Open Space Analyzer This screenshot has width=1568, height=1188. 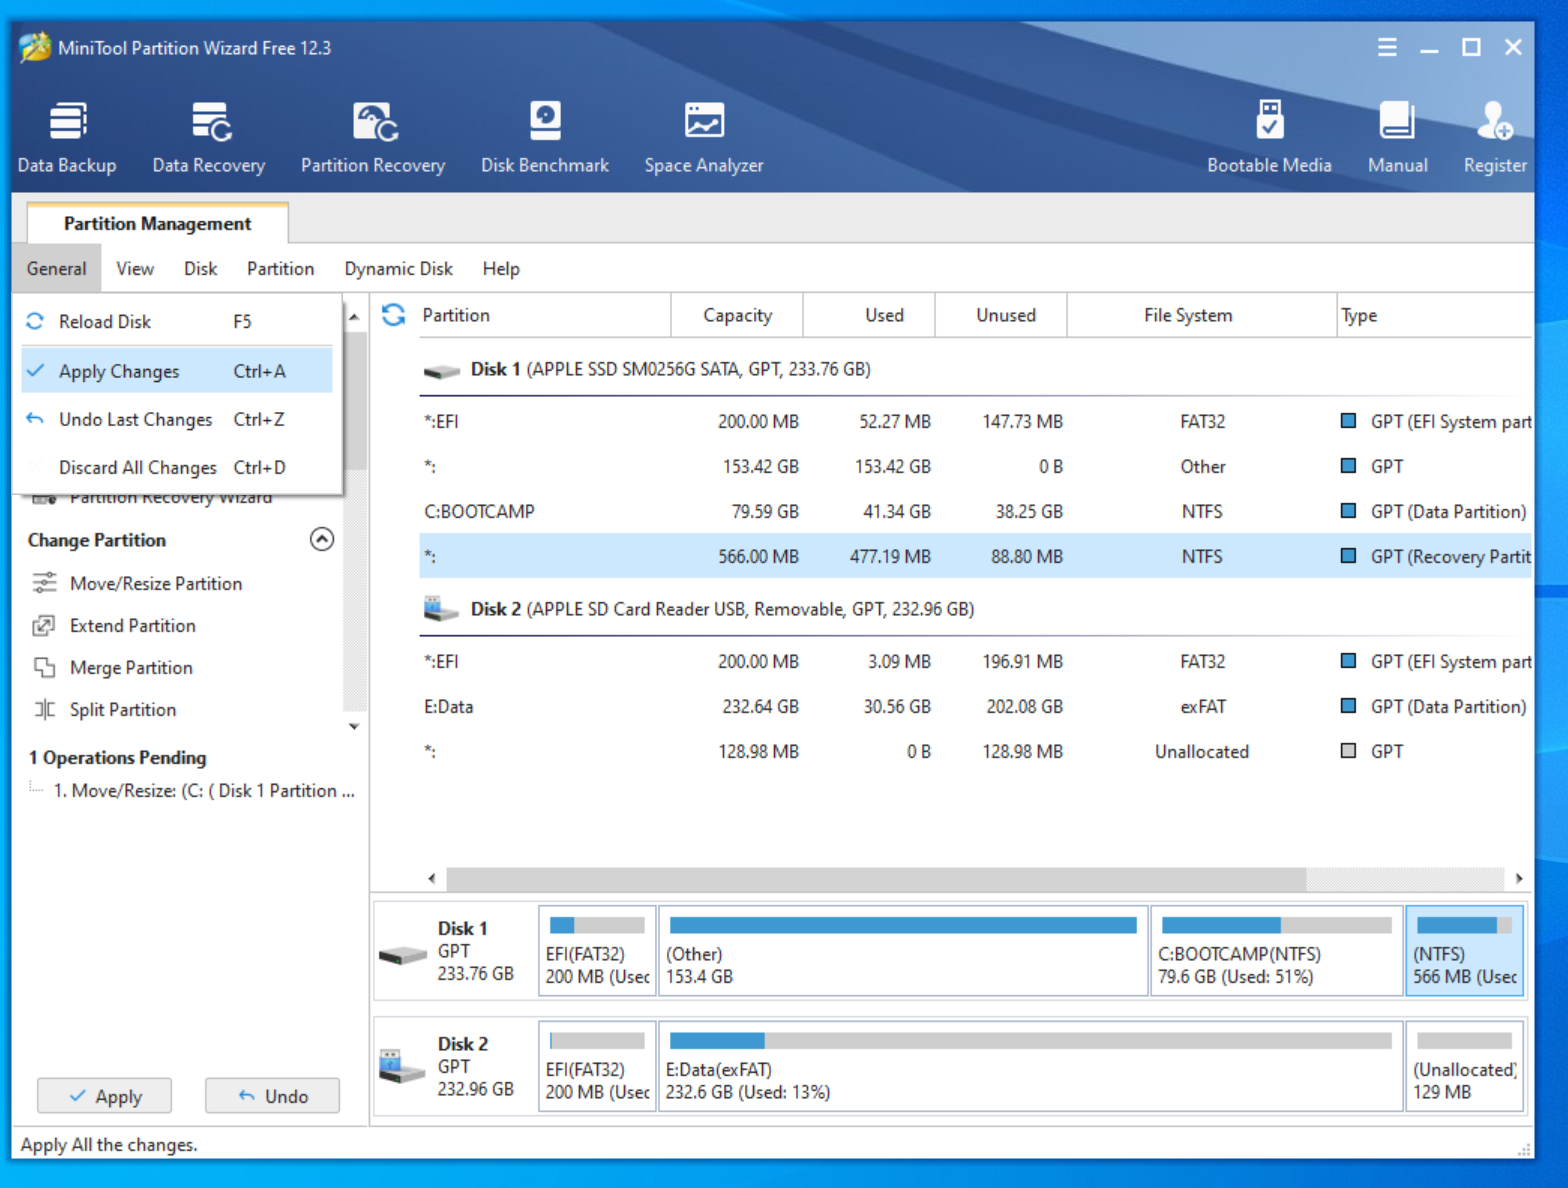click(x=704, y=138)
